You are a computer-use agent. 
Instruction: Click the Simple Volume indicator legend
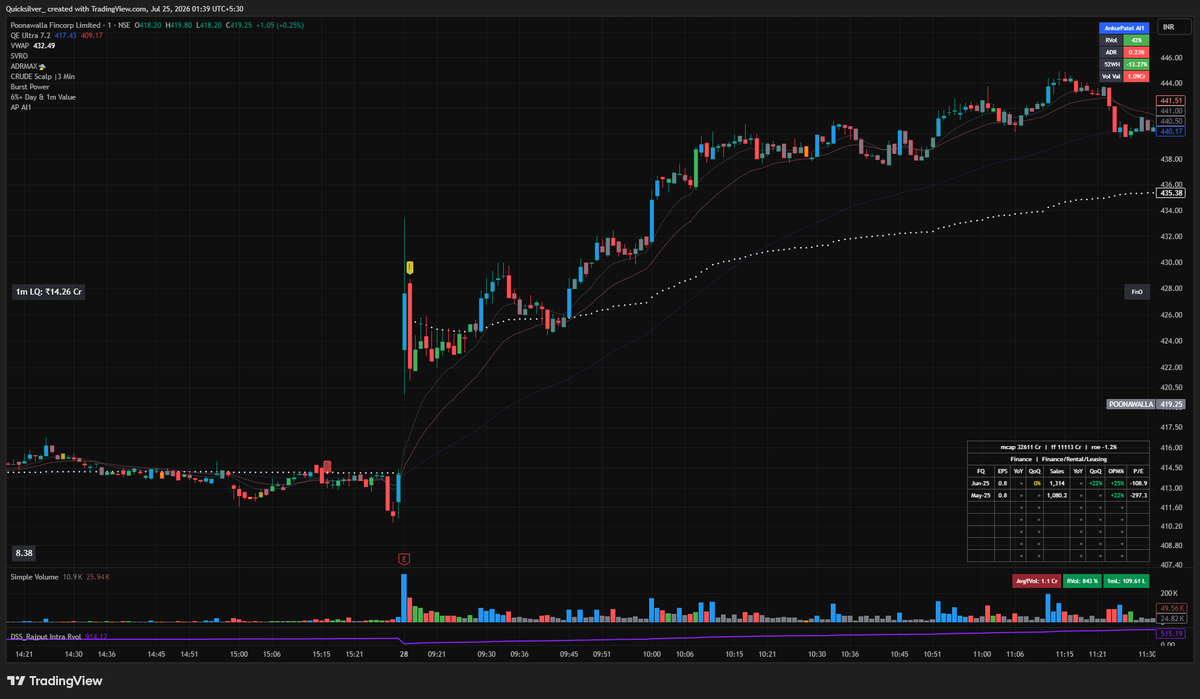tap(34, 577)
